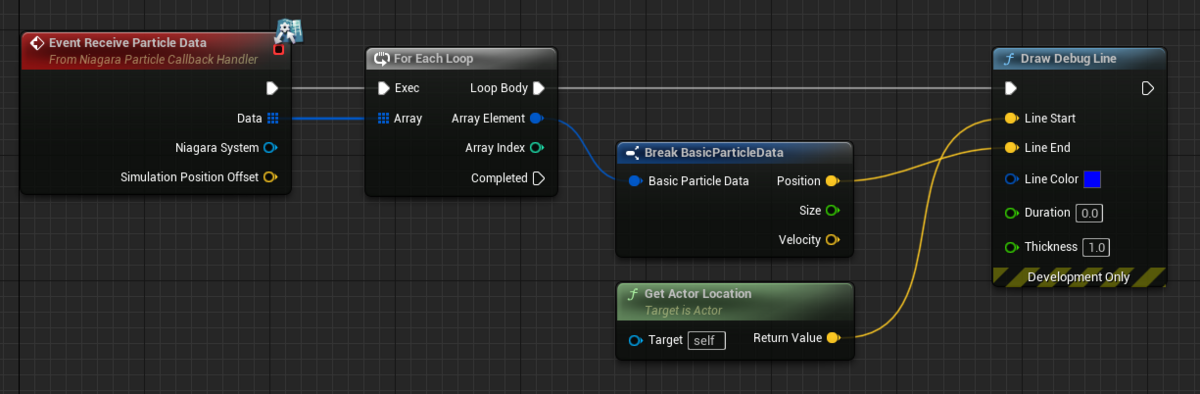The width and height of the screenshot is (1200, 394).
Task: Click the Target is Actor subtitle
Action: coord(684,311)
